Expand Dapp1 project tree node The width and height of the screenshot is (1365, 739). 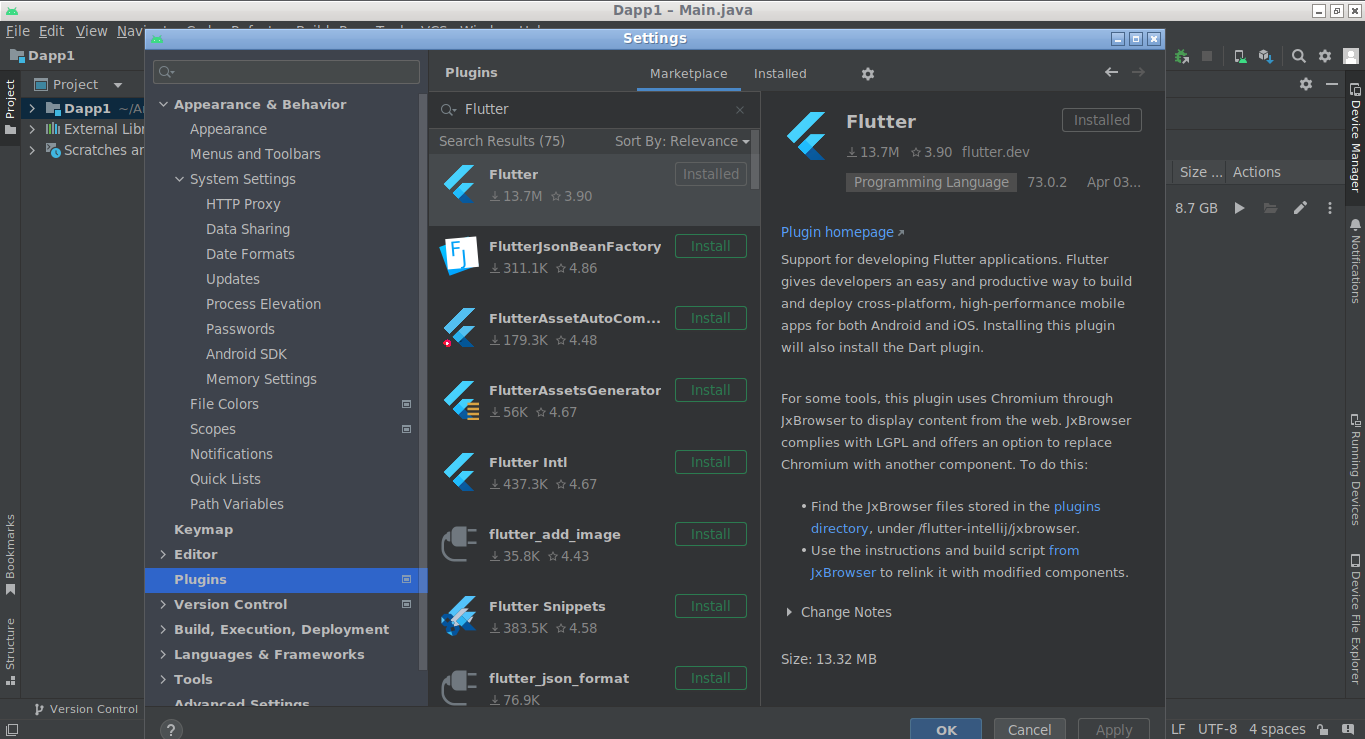32,108
